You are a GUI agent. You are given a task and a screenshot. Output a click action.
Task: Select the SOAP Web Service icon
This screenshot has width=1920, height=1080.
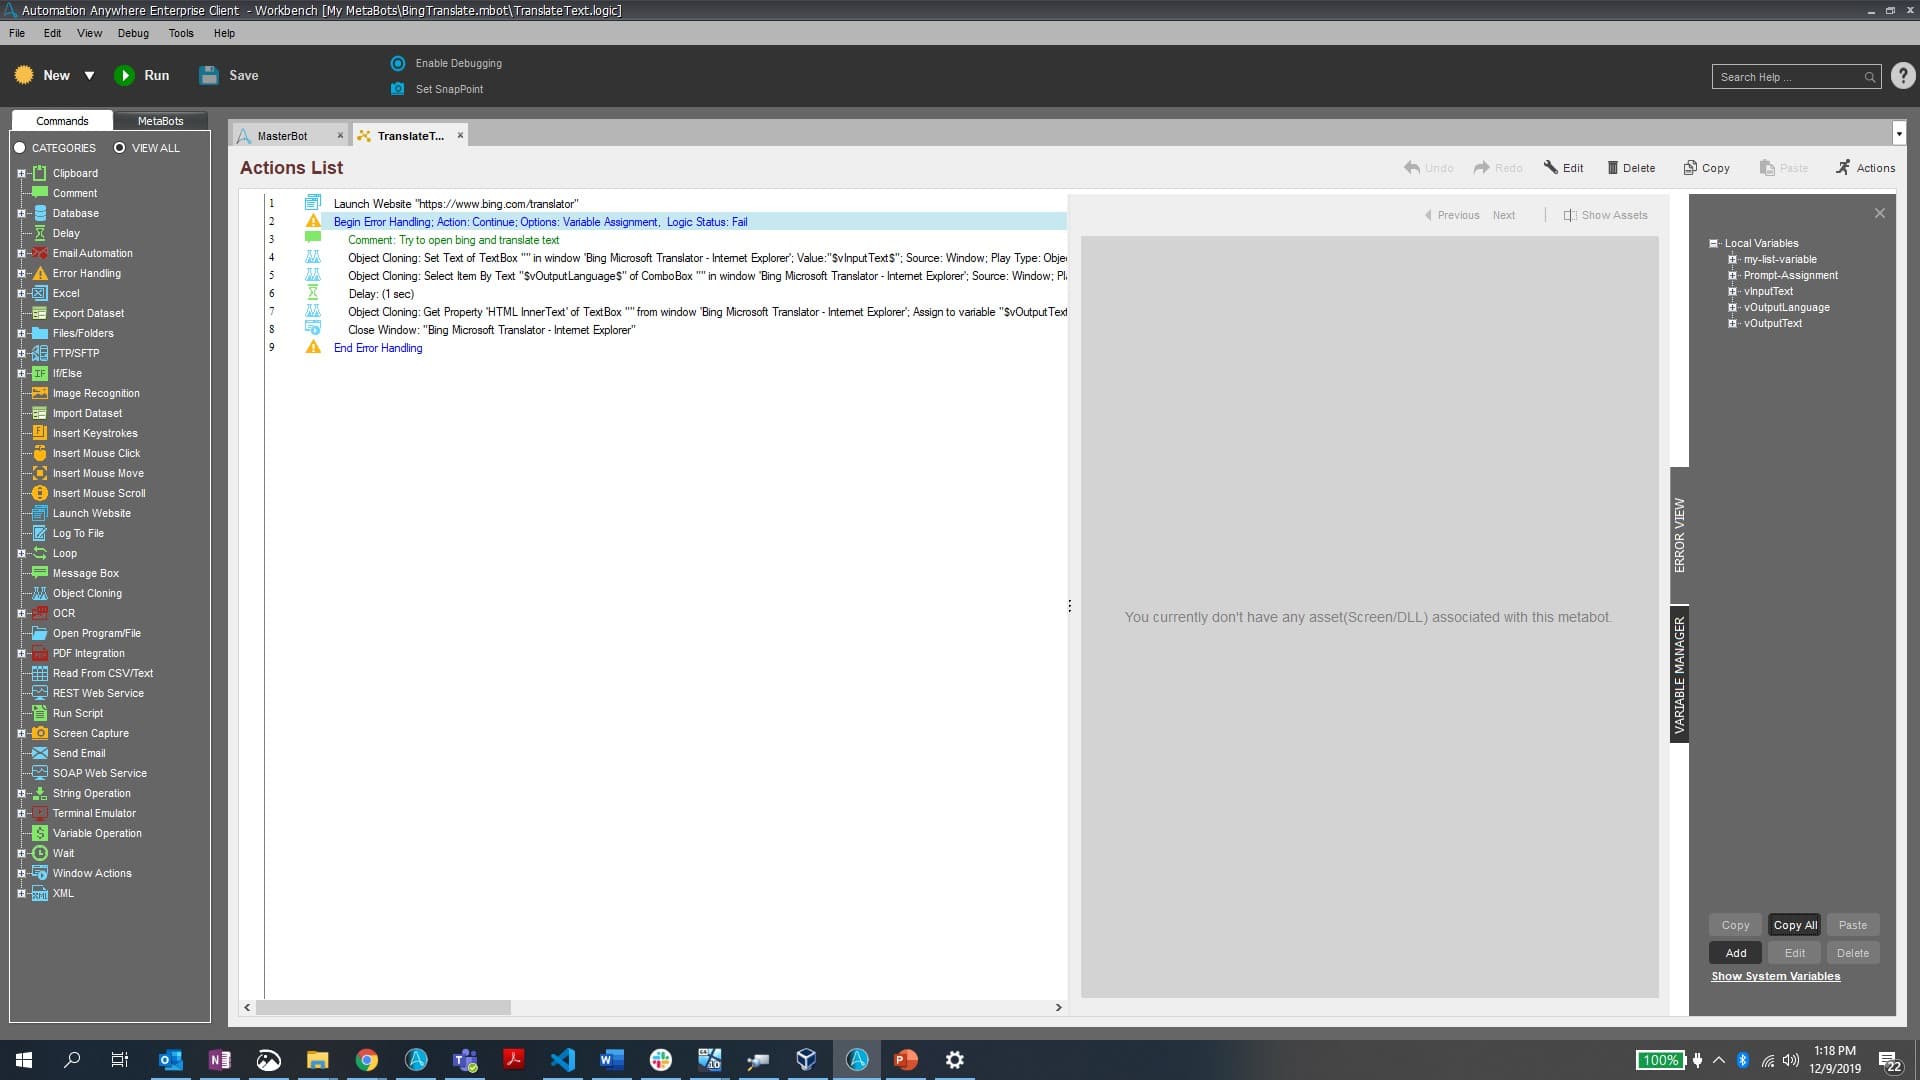pos(40,773)
